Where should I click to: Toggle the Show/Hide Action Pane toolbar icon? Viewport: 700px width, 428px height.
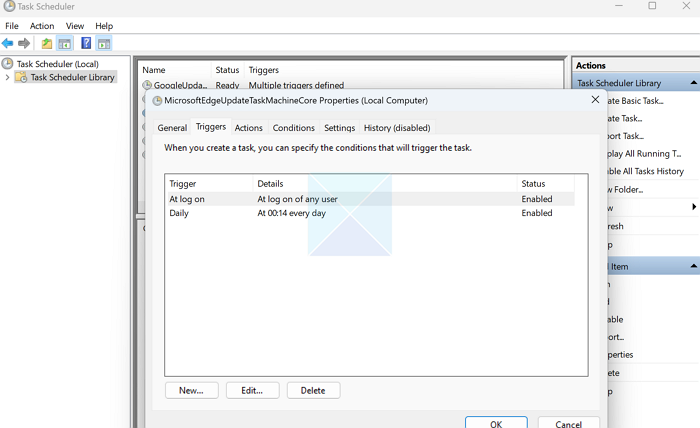(x=104, y=43)
